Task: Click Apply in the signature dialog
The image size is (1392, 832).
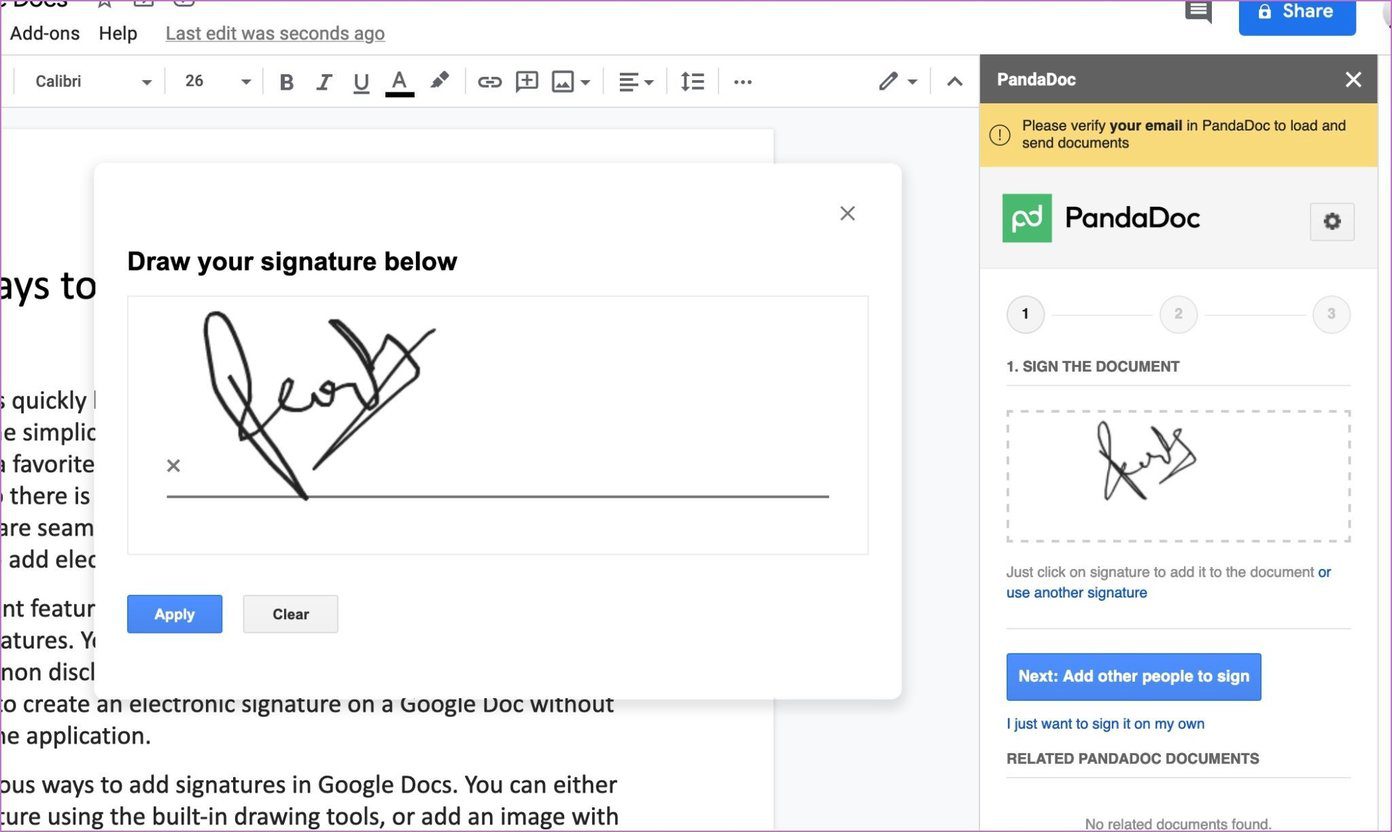Action: click(x=175, y=614)
